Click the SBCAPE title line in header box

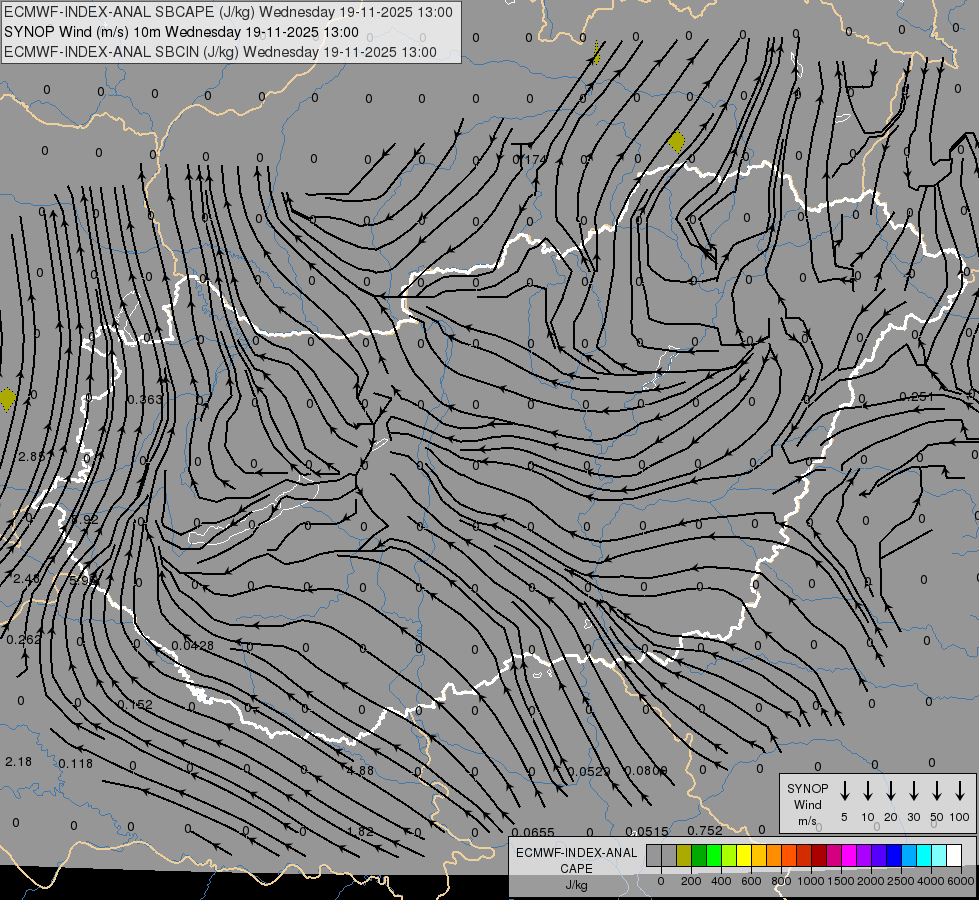click(x=228, y=12)
